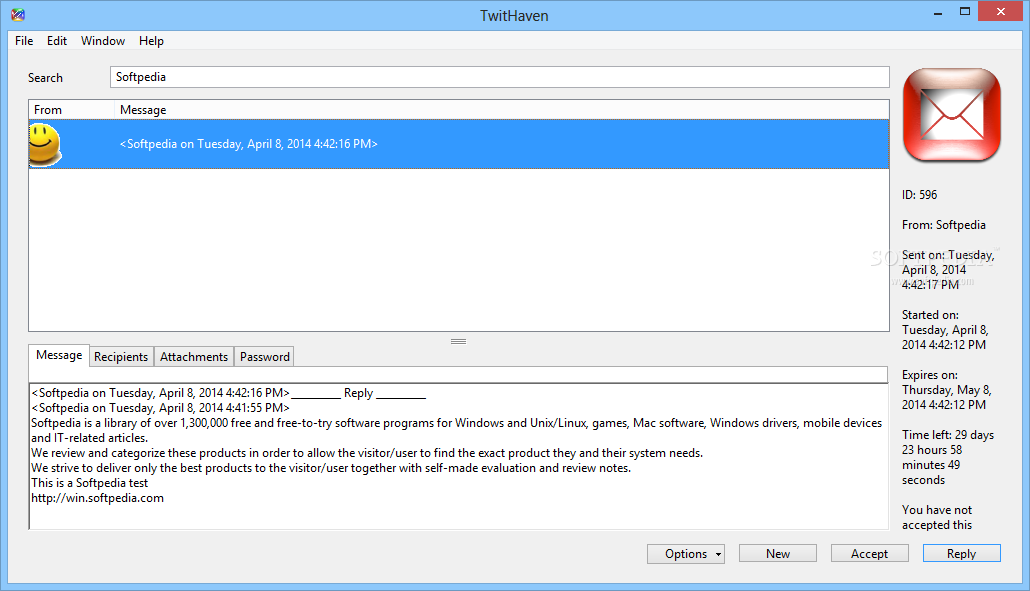This screenshot has width=1030, height=591.
Task: Switch to the Attachments tab
Action: [x=194, y=357]
